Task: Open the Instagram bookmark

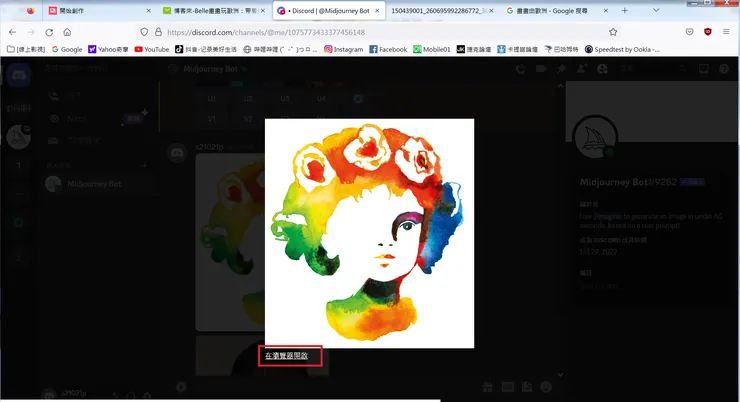Action: [344, 49]
